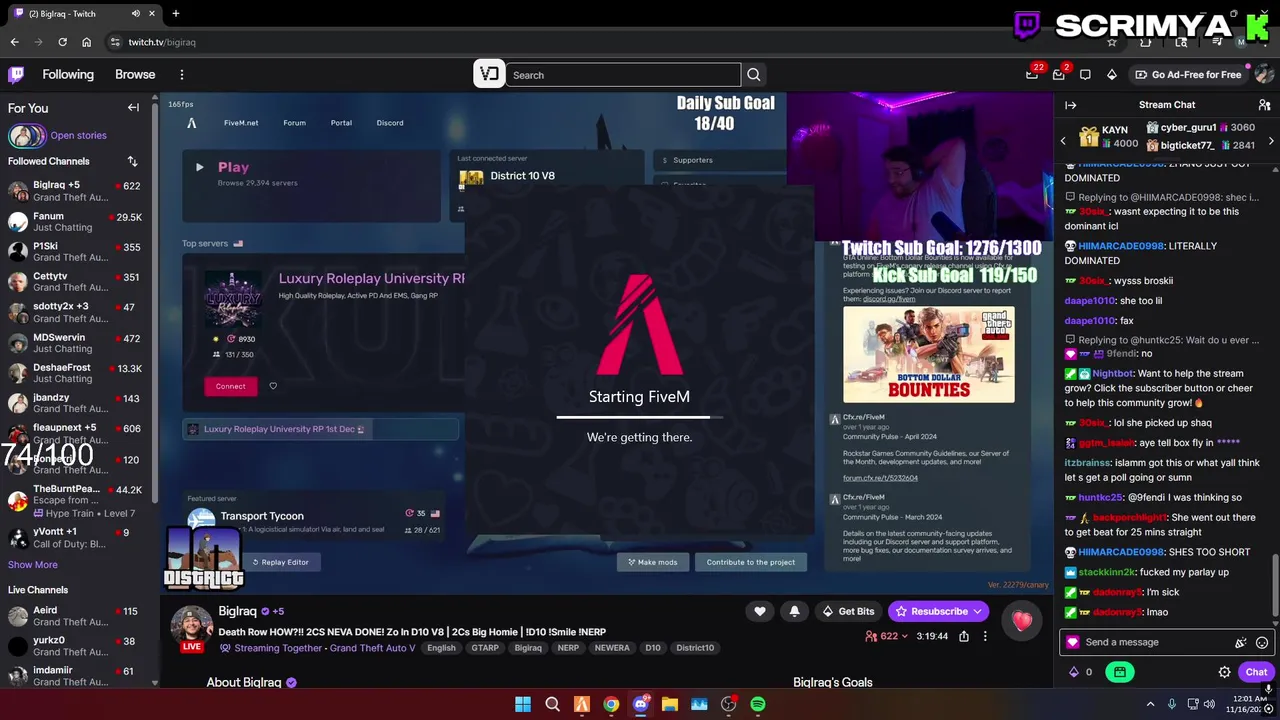Open the emote picker smiley

[1262, 643]
